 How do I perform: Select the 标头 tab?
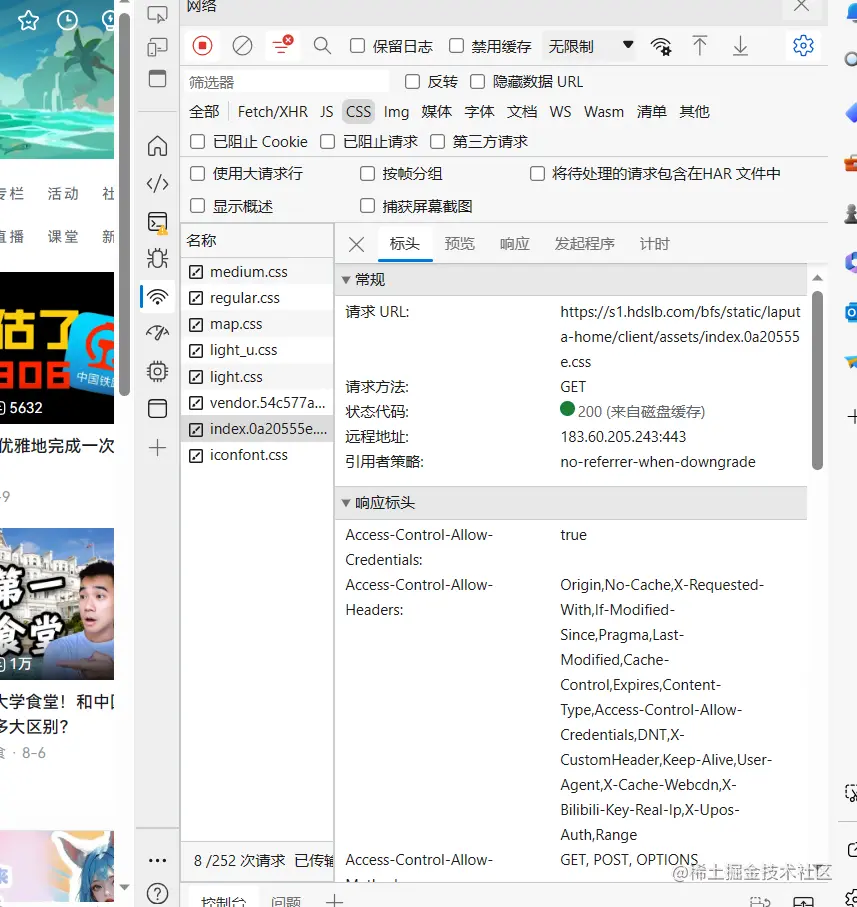pos(405,244)
